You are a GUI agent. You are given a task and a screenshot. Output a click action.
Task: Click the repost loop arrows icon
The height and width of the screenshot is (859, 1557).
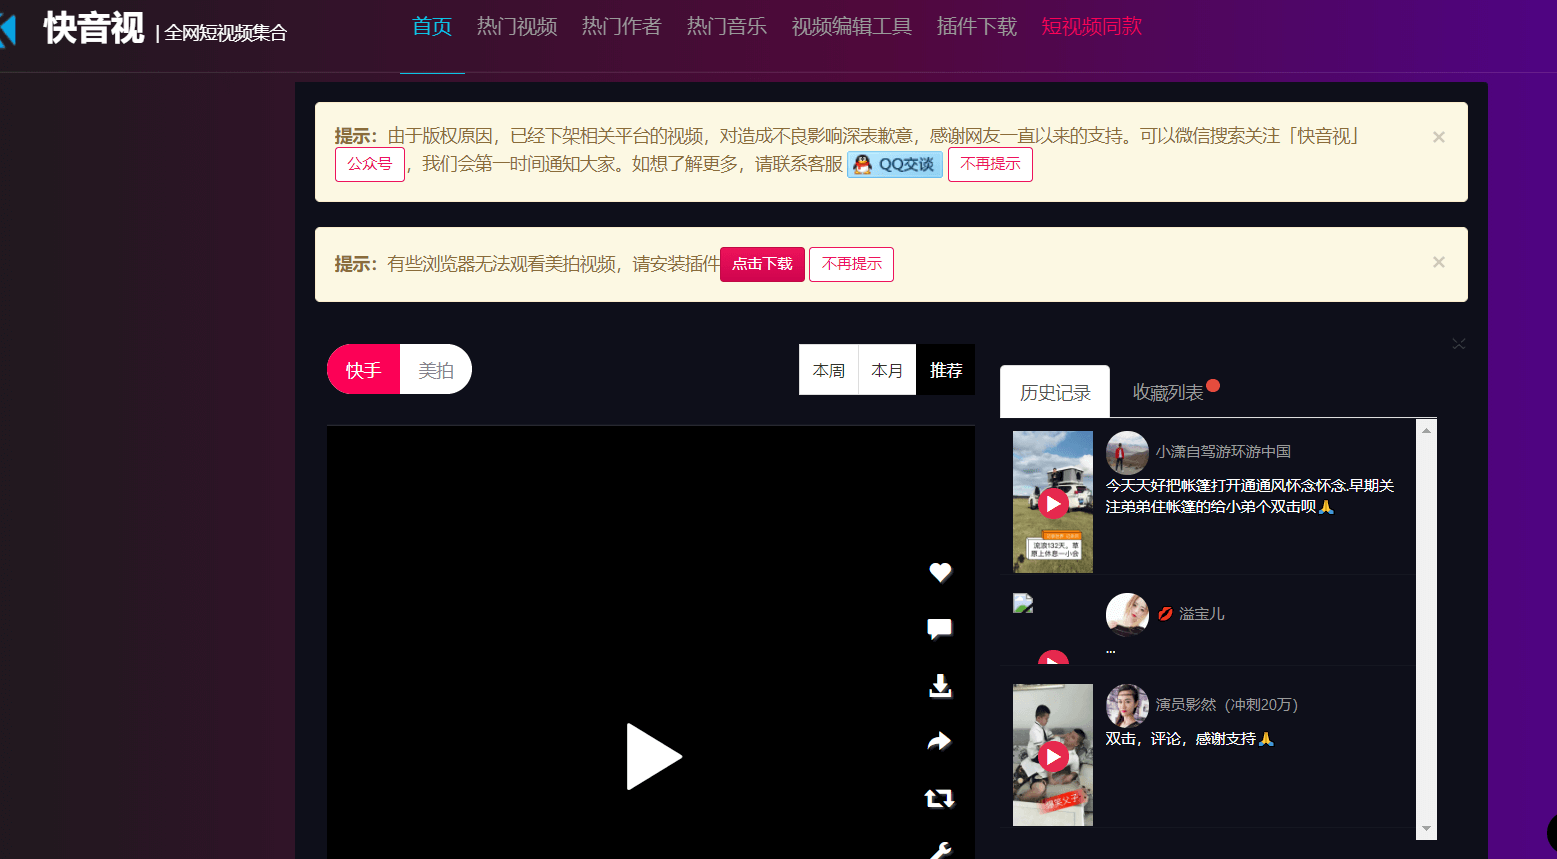939,798
